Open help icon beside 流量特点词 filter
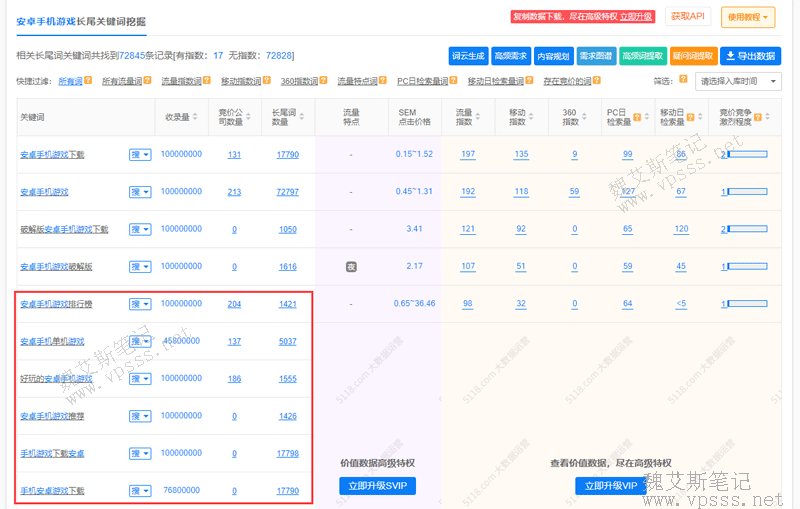Image resolution: width=800 pixels, height=509 pixels. [x=383, y=81]
